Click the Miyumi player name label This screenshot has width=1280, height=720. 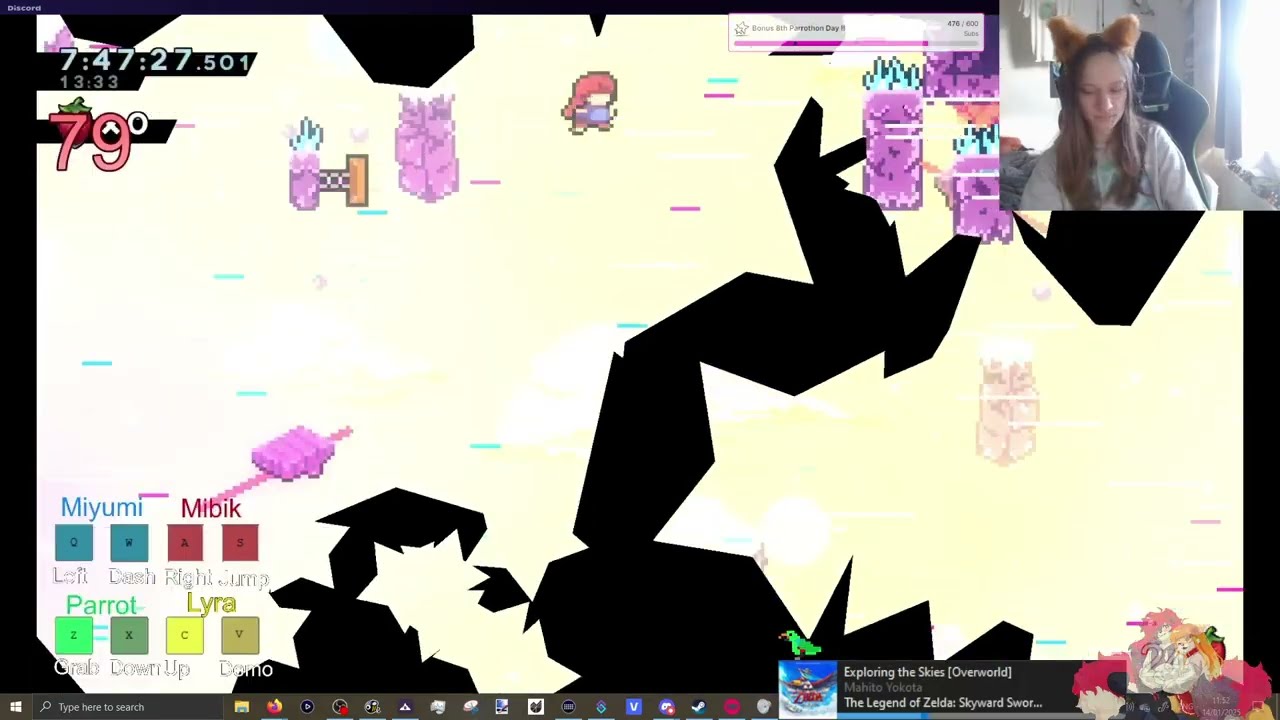101,508
